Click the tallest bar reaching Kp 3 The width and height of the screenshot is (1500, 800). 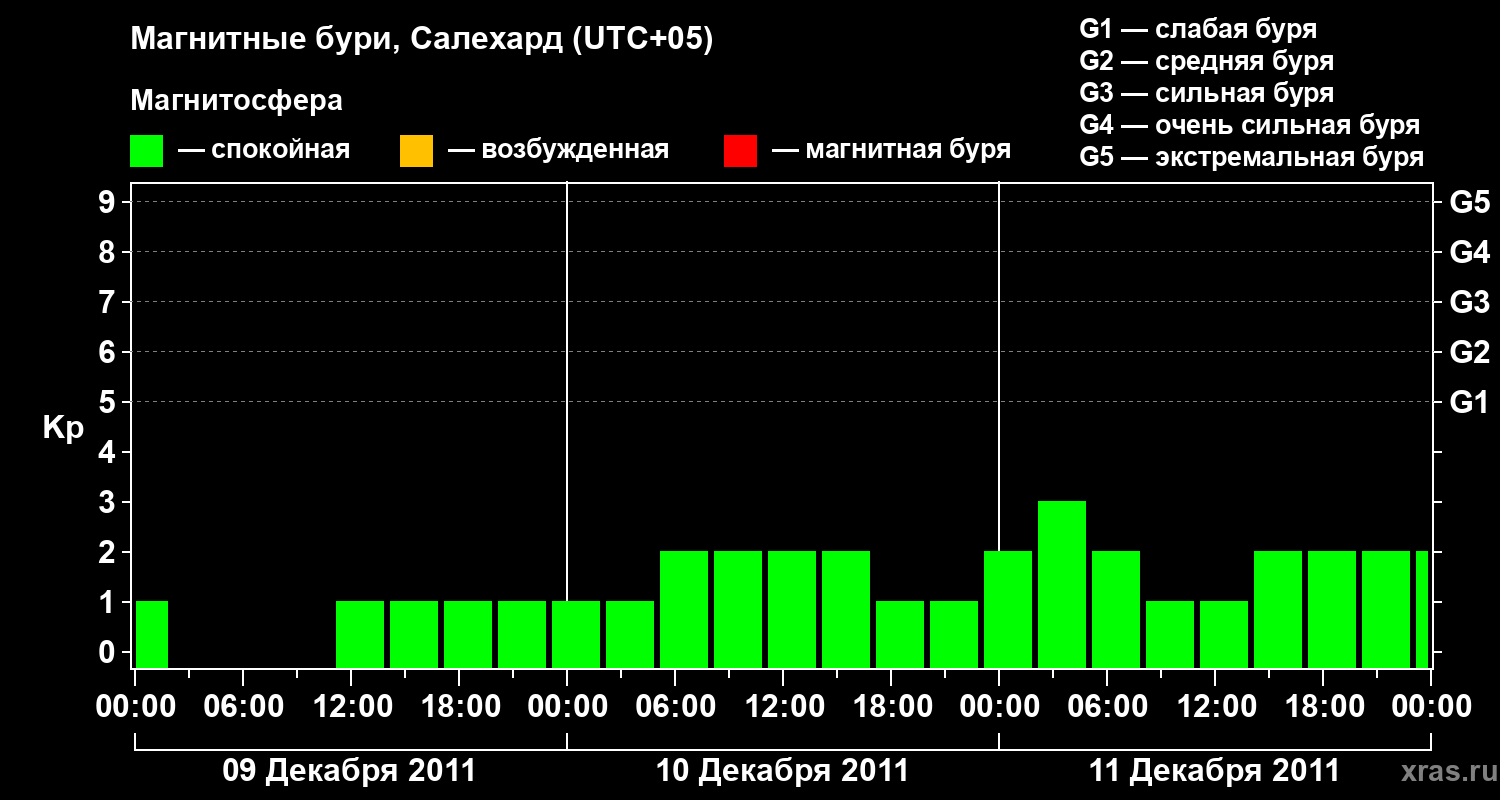click(1062, 584)
